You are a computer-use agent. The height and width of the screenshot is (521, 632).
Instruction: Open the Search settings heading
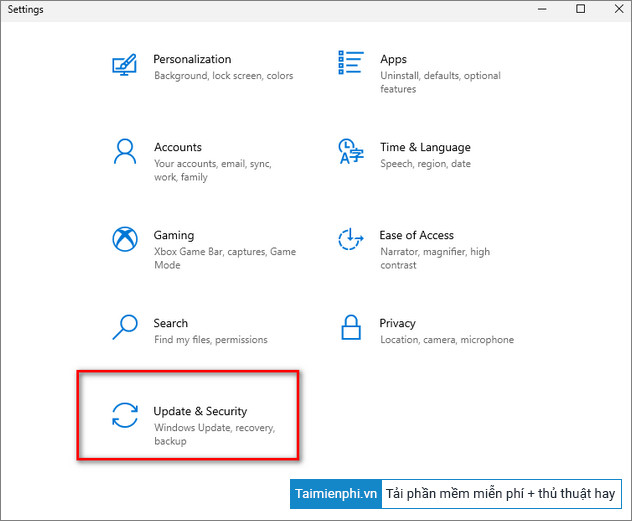170,323
